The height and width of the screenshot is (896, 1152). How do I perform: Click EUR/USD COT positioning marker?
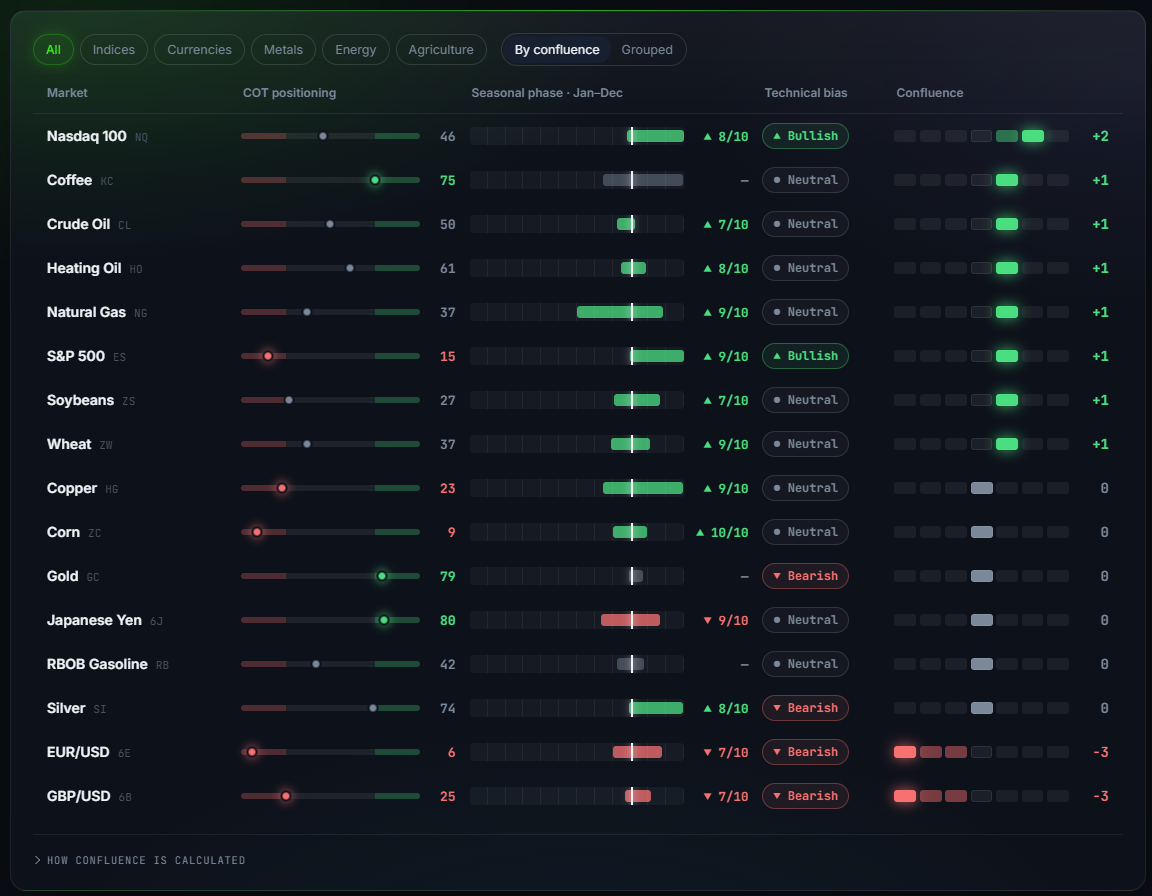pos(252,752)
